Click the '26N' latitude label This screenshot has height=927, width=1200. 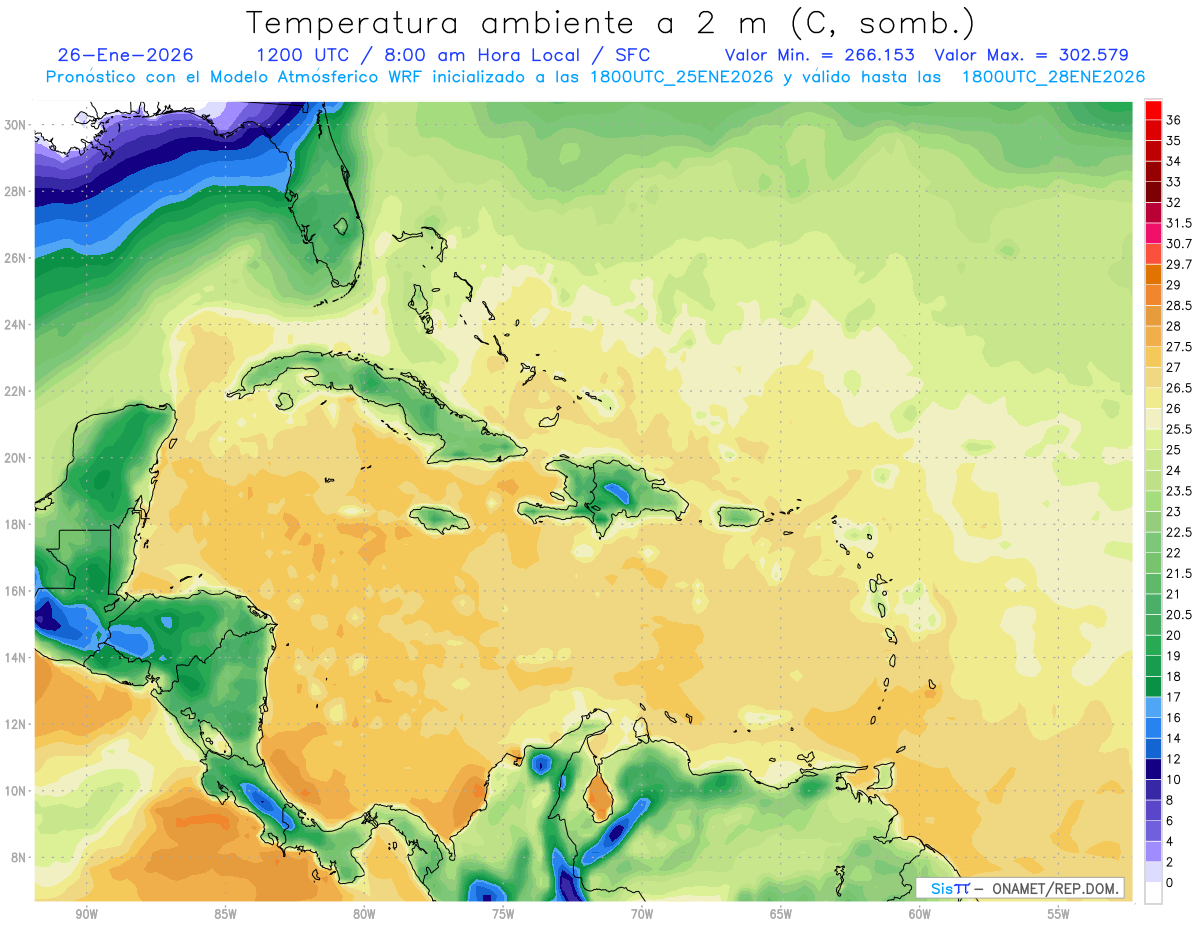[x=16, y=258]
